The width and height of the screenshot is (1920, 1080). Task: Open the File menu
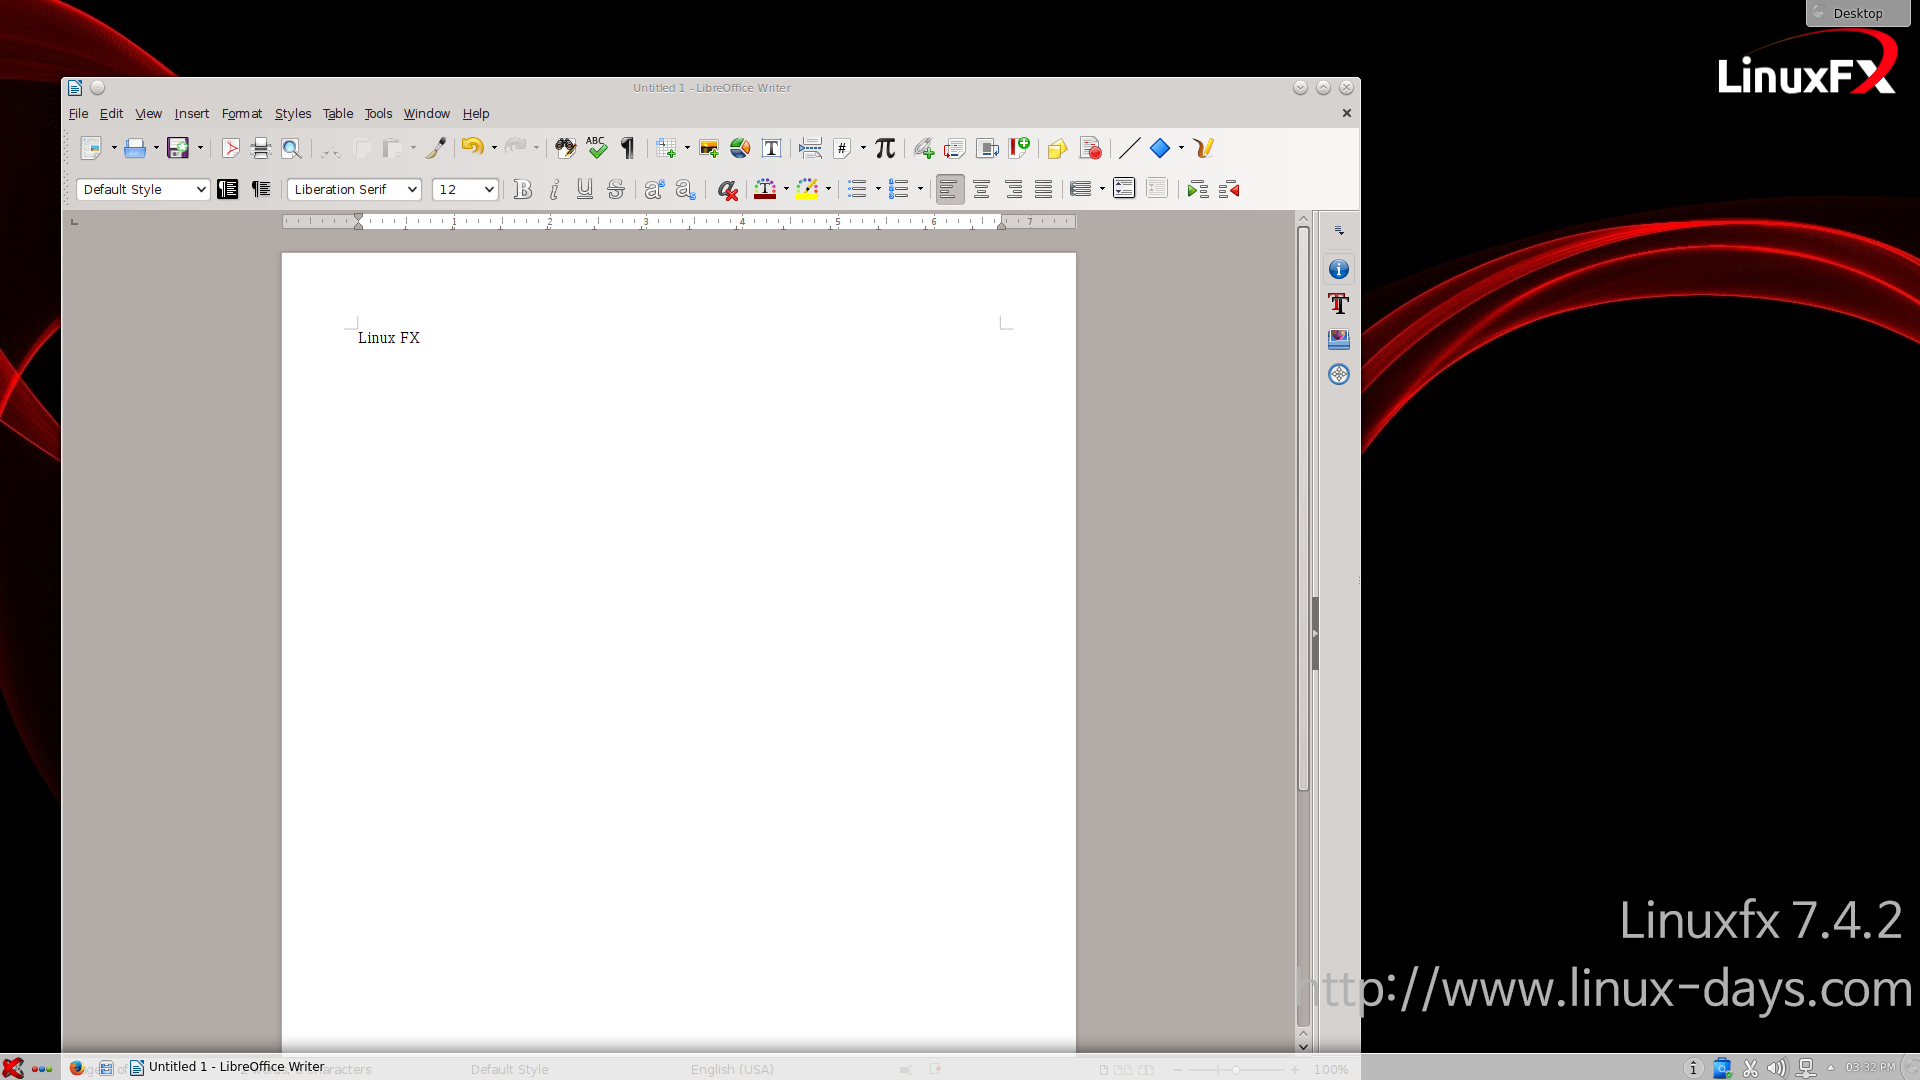(78, 113)
